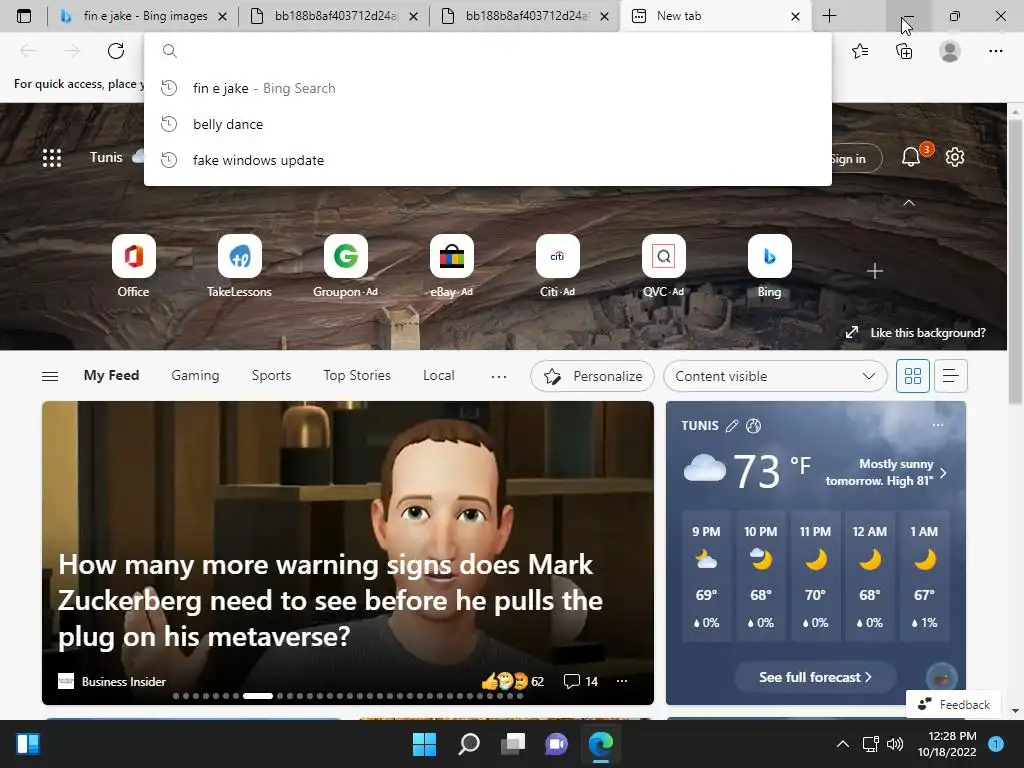1024x768 pixels.
Task: Choose 'fin e jake' search suggestion
Action: (x=488, y=88)
